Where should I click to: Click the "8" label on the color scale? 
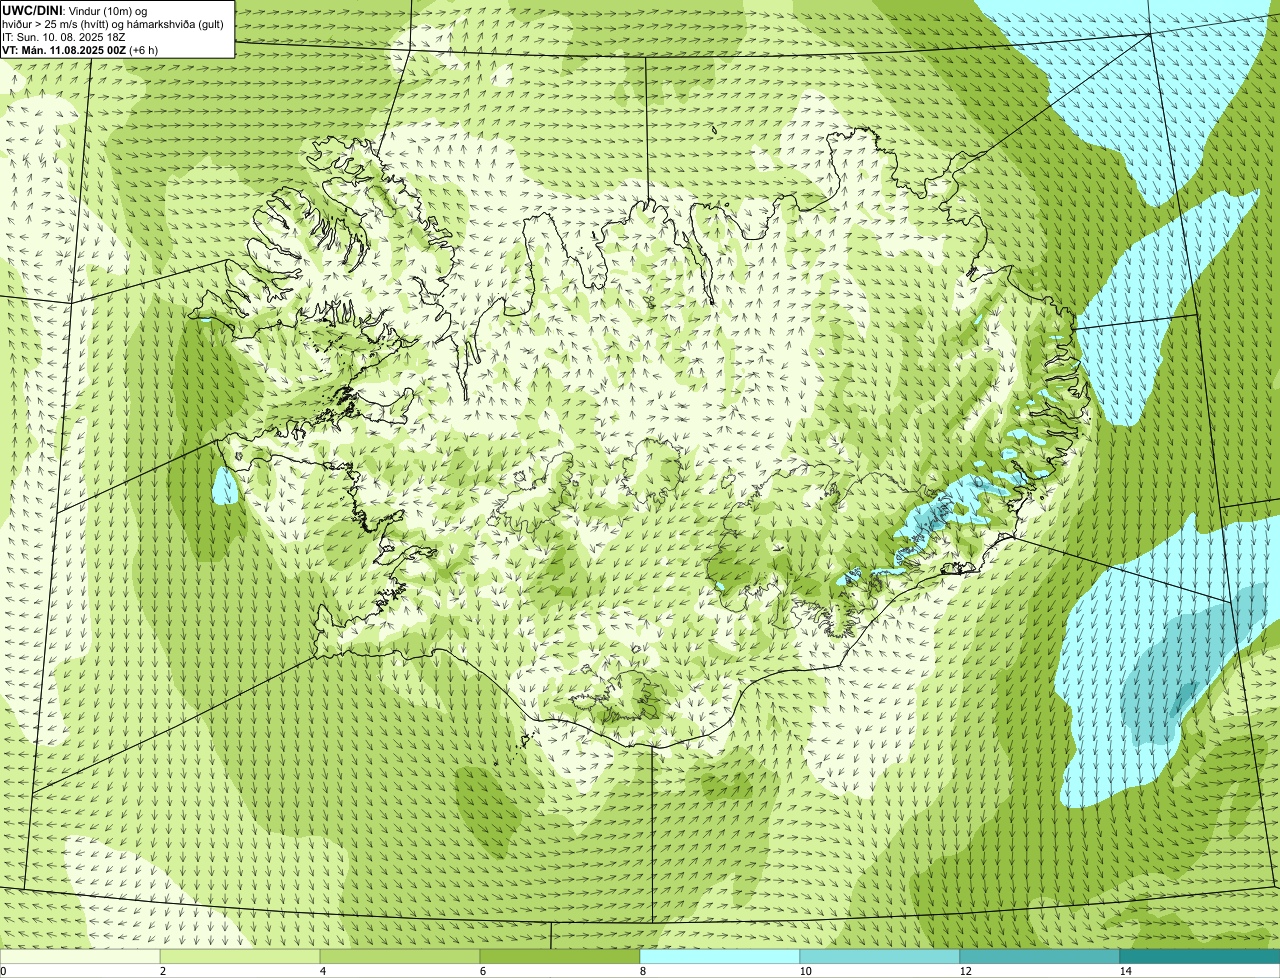[x=642, y=971]
